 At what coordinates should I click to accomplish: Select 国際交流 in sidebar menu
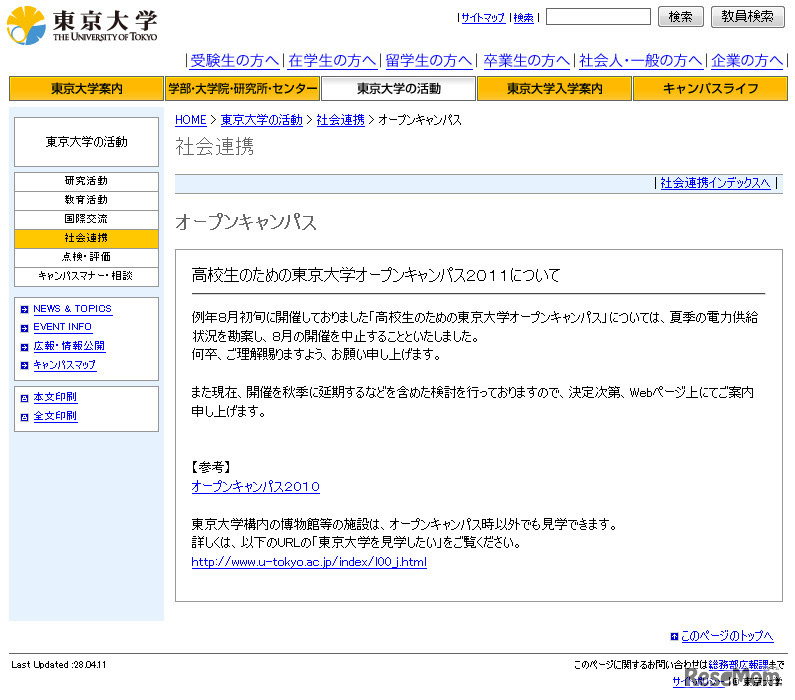tap(86, 219)
